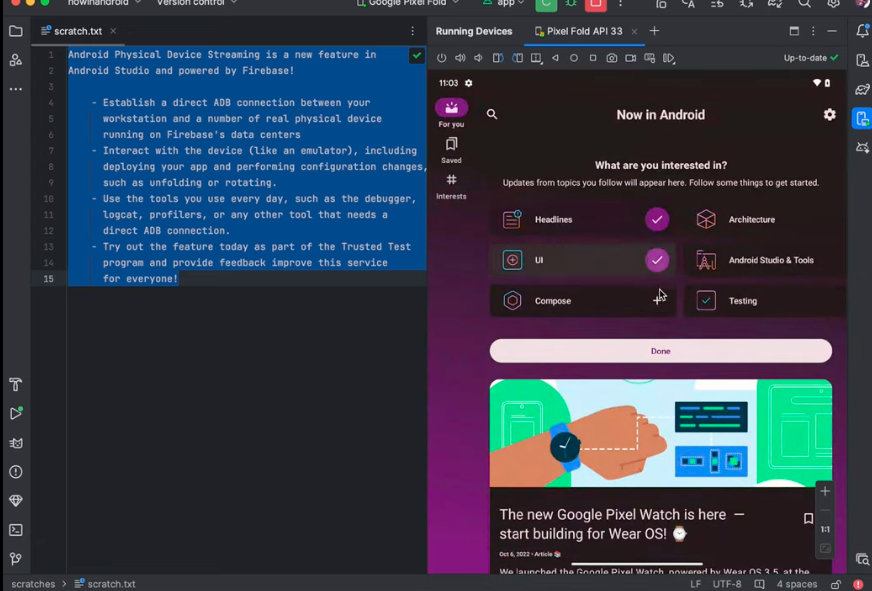Click the emulator volume up button
This screenshot has height=591, width=872.
[460, 58]
